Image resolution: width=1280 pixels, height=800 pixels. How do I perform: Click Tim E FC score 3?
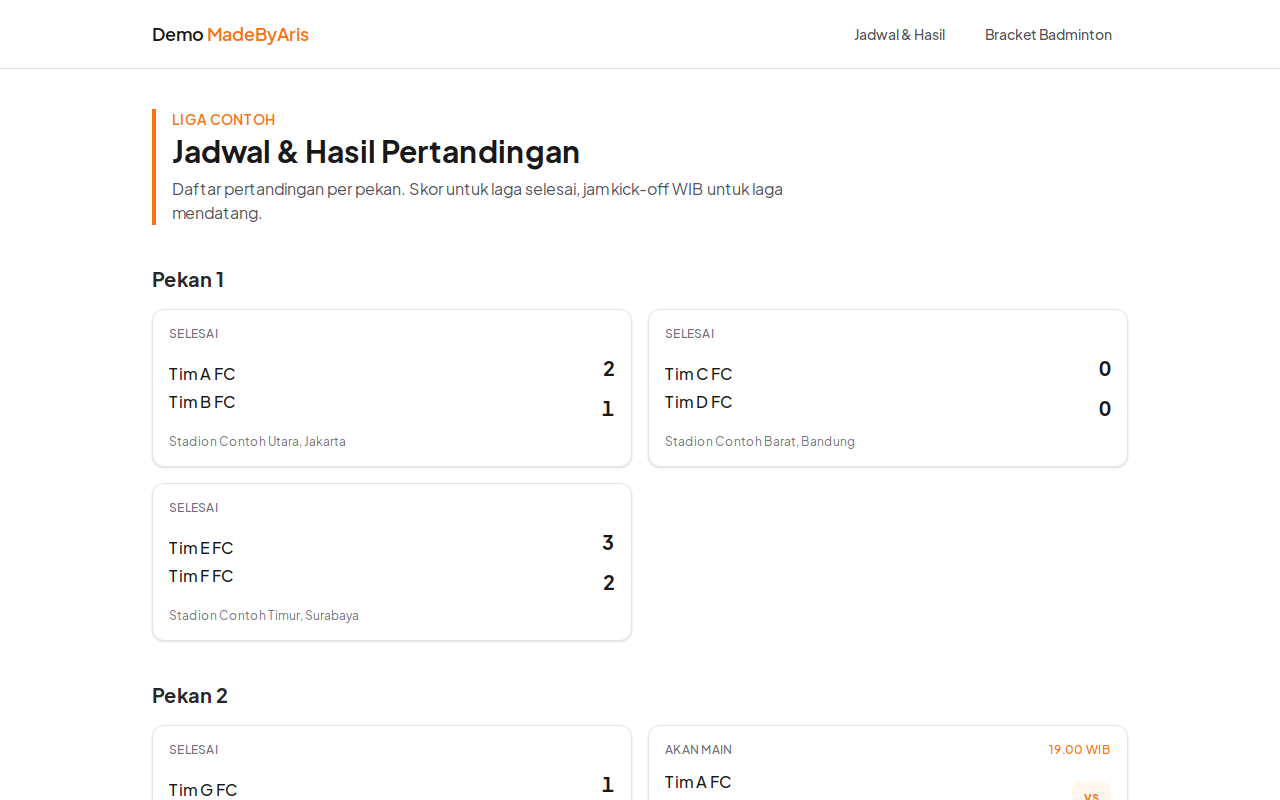pyautogui.click(x=608, y=543)
